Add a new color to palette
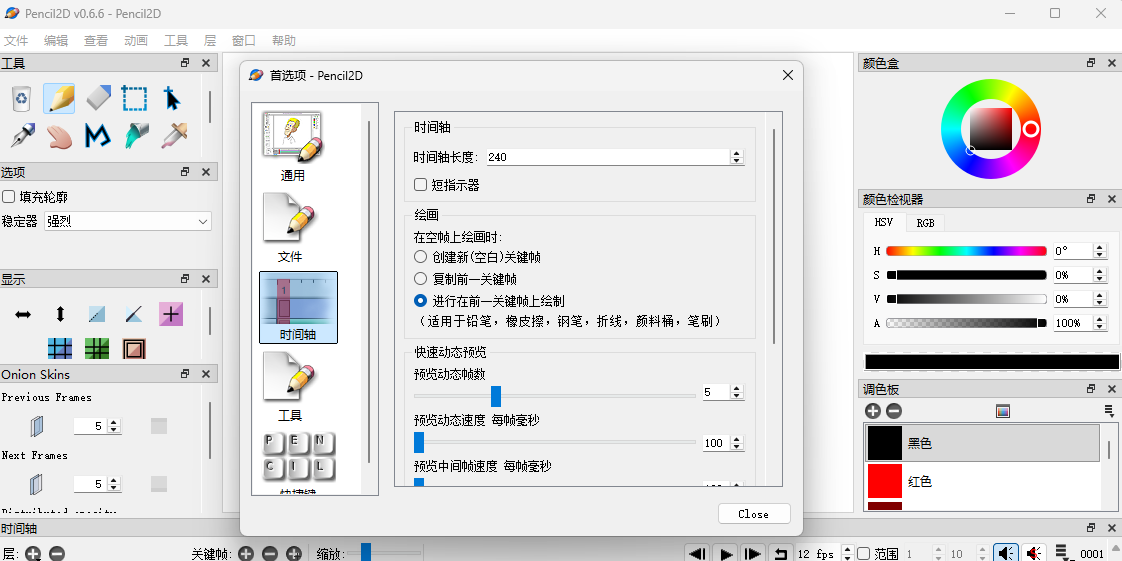The height and width of the screenshot is (561, 1122). click(x=872, y=411)
